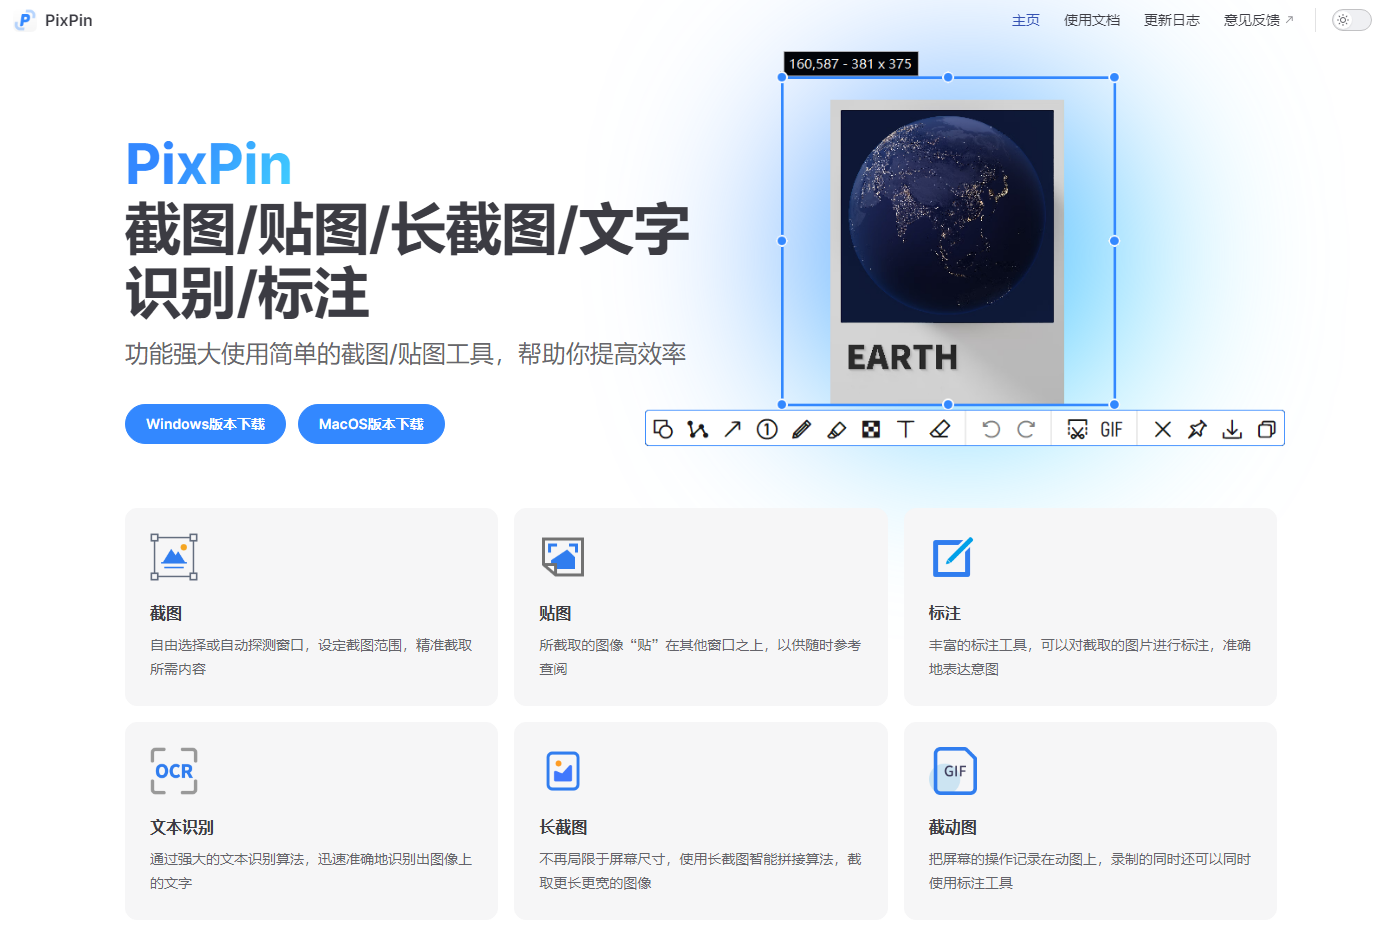The height and width of the screenshot is (932, 1381).
Task: Click the 长截图 feature card icon
Action: click(563, 771)
